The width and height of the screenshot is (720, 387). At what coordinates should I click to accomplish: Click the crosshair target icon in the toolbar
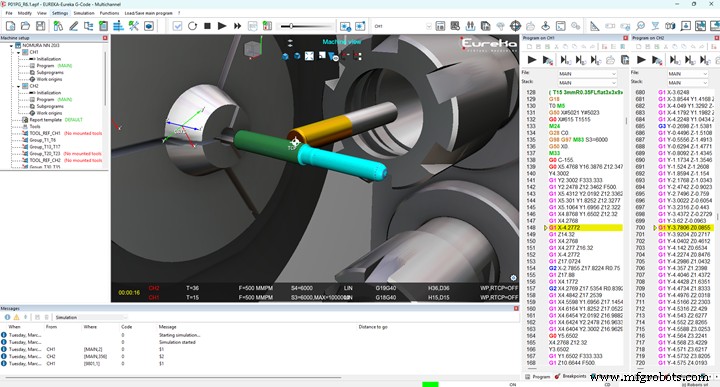(516, 26)
